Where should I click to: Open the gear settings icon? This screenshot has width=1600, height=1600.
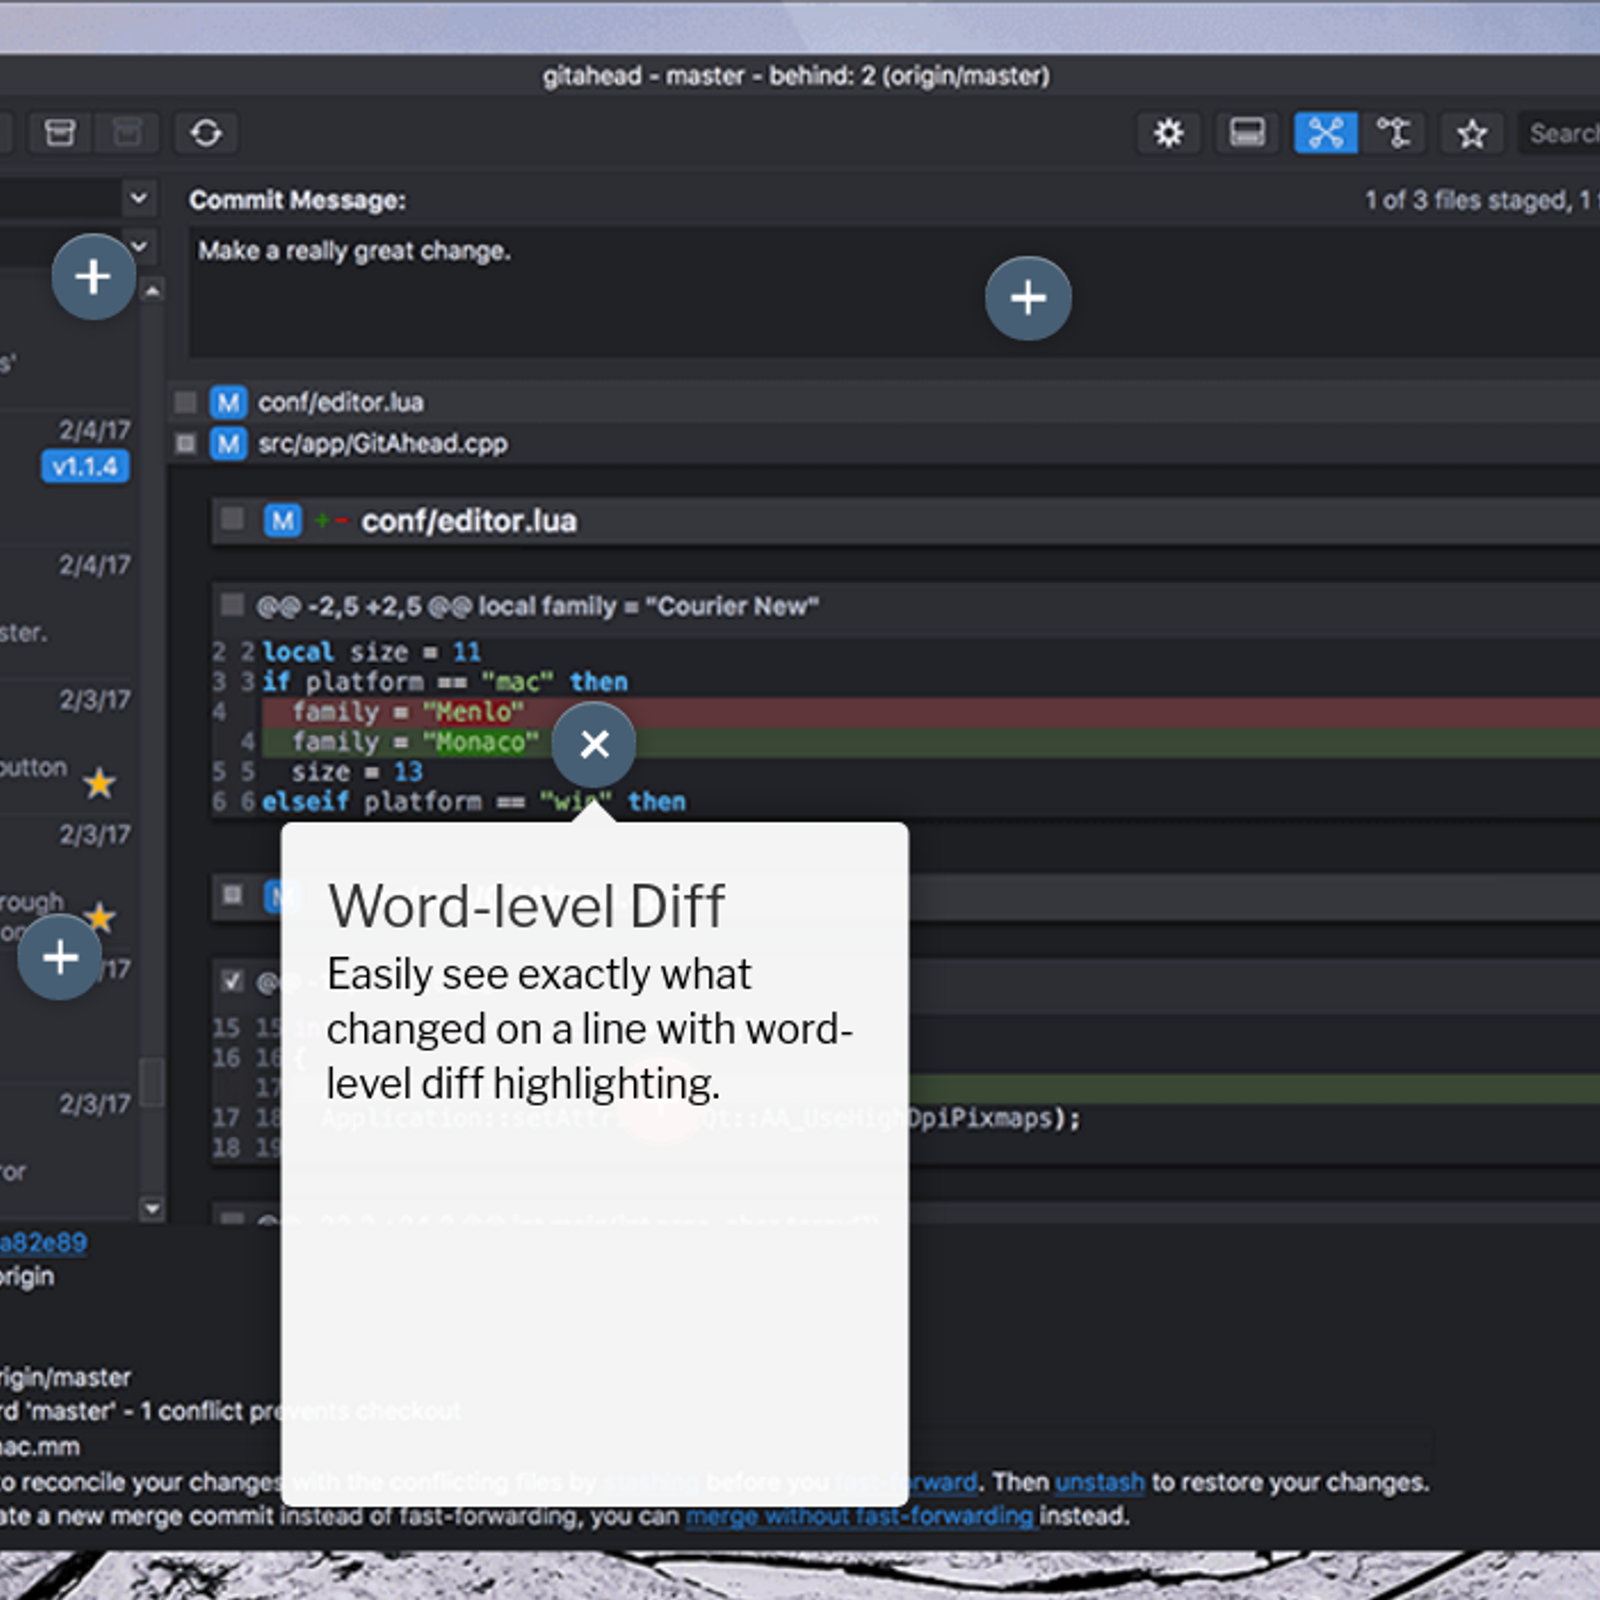coord(1168,133)
